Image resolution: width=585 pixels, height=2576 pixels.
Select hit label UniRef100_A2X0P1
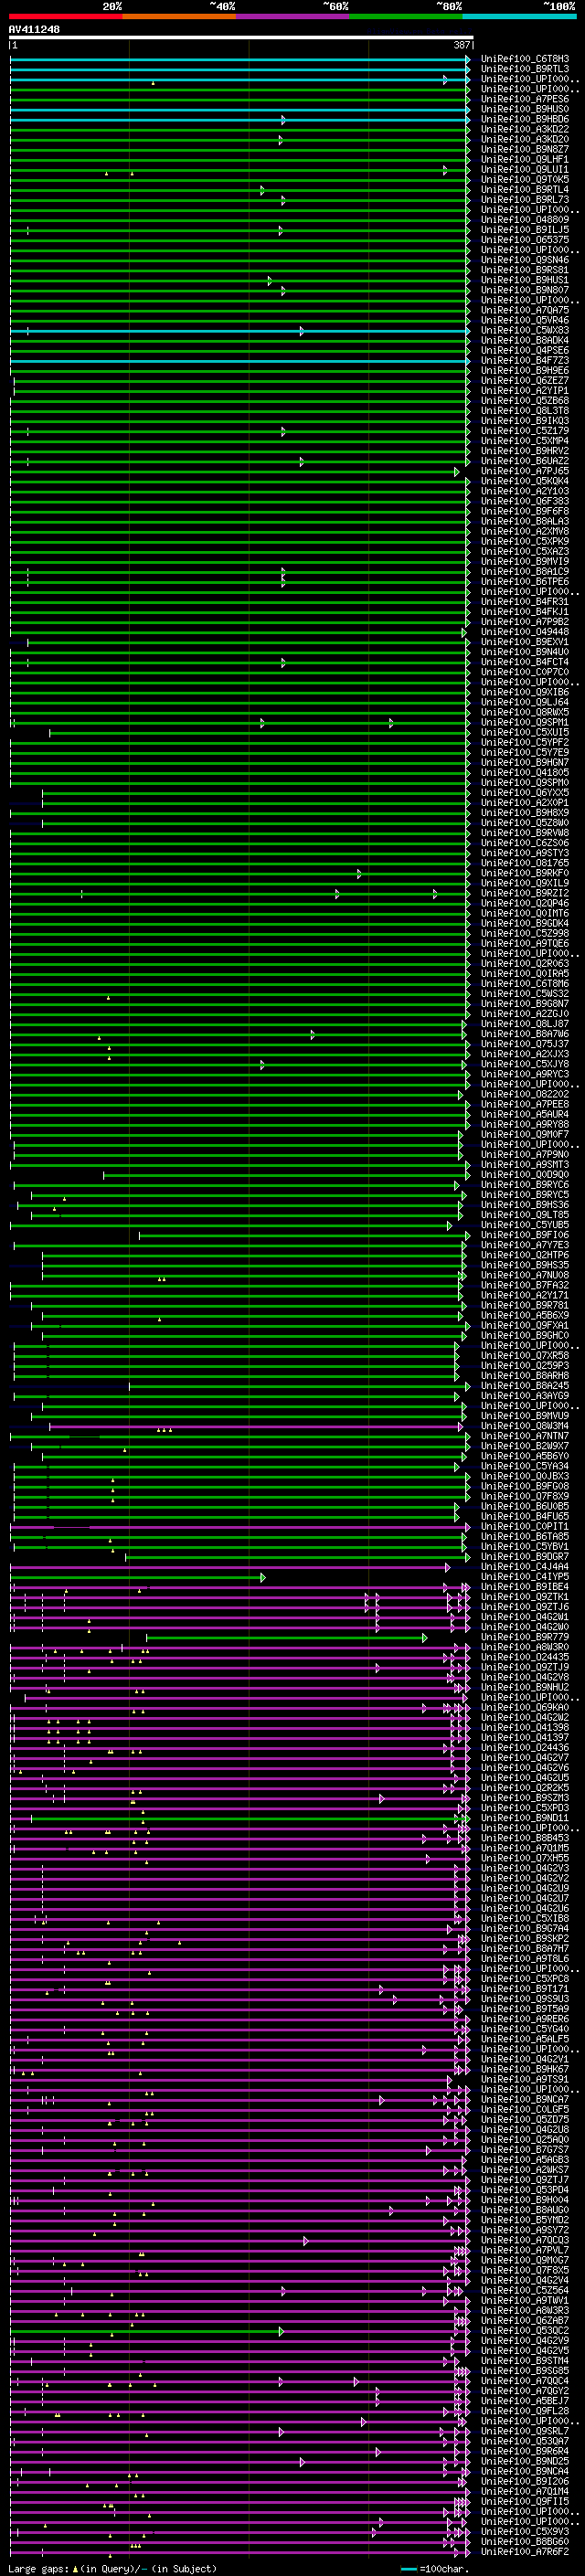click(x=525, y=803)
